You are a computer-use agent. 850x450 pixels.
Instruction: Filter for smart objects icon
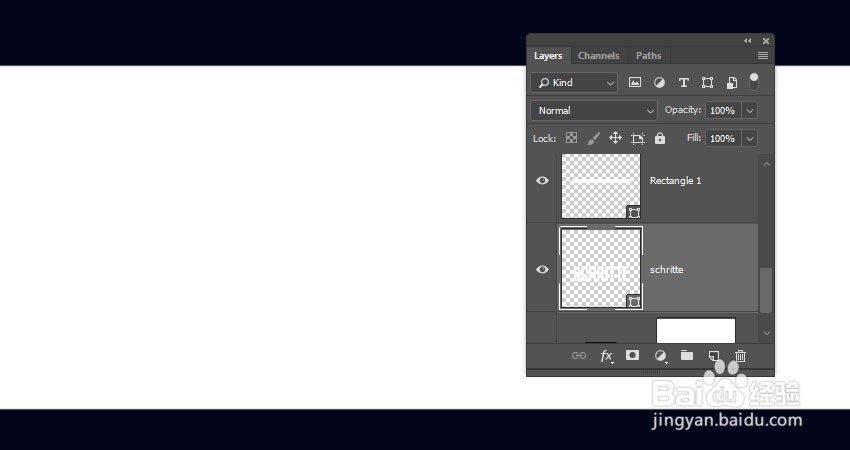(x=732, y=82)
